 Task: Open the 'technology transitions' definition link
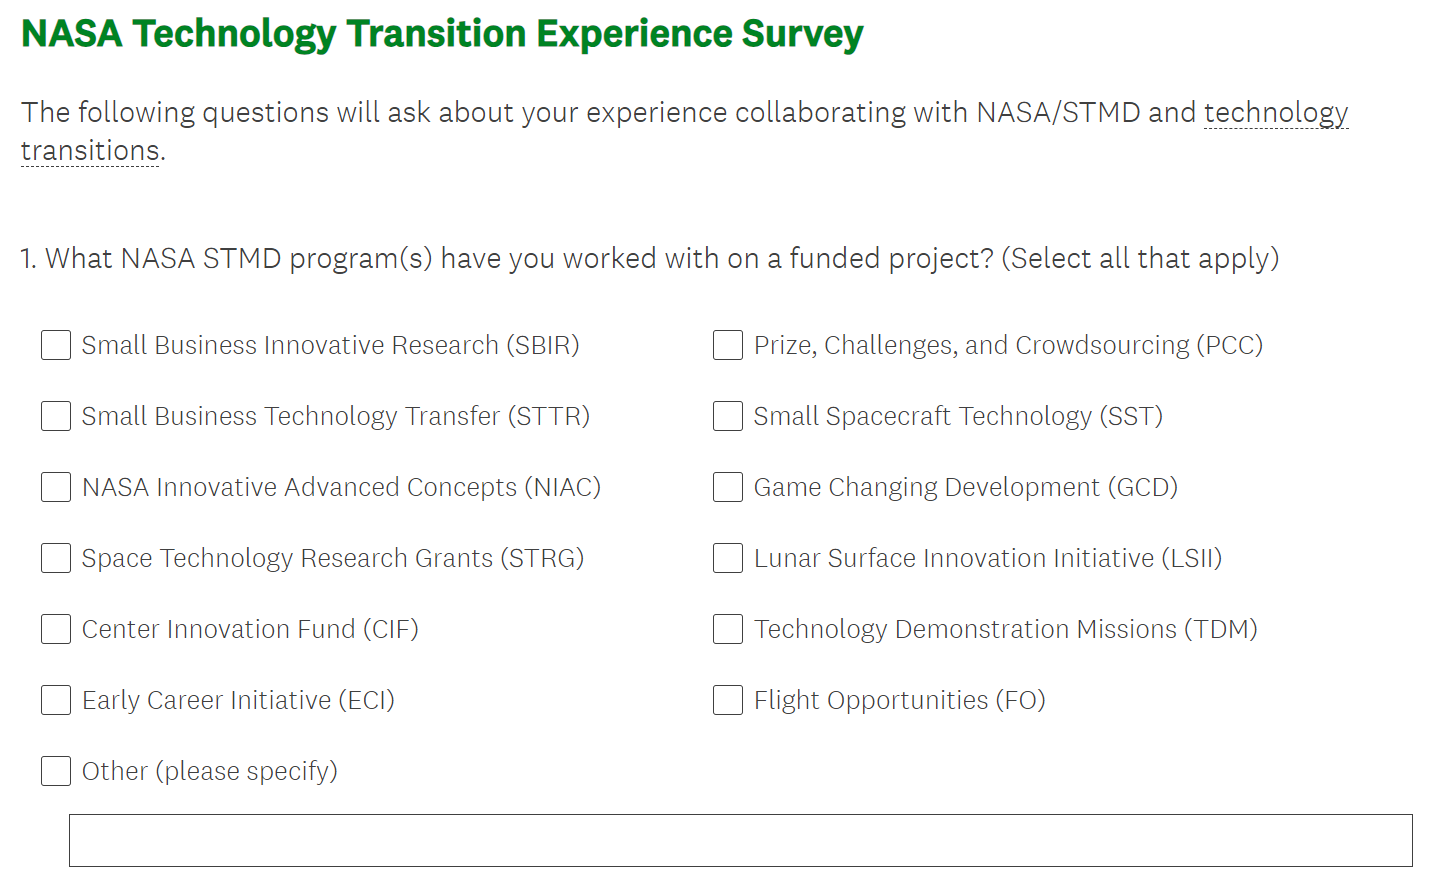(1275, 113)
